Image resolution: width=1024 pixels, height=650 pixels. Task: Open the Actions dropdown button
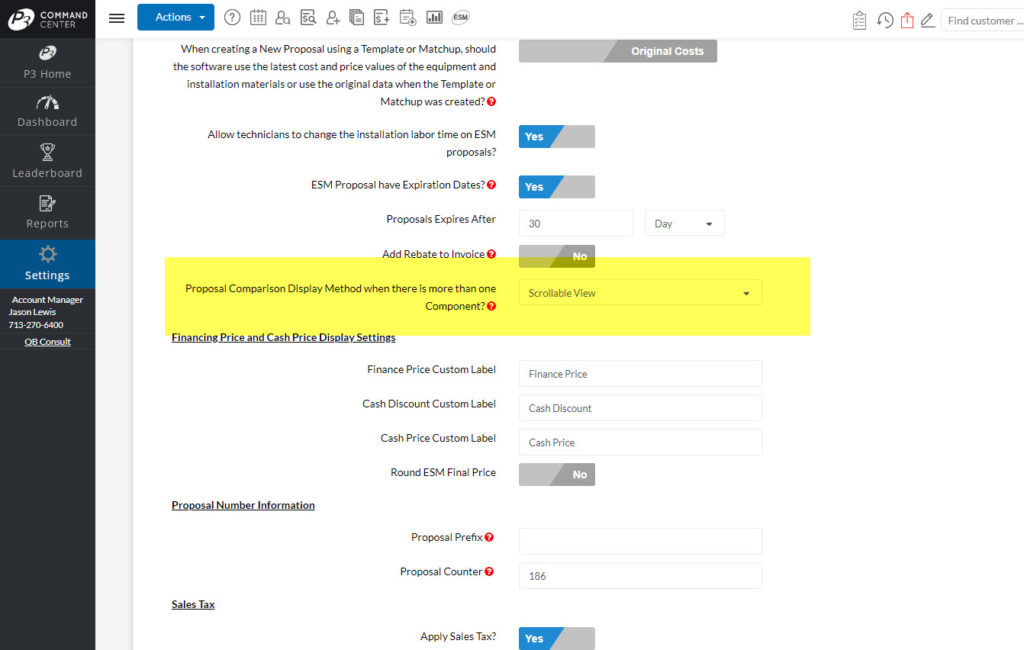(x=175, y=17)
